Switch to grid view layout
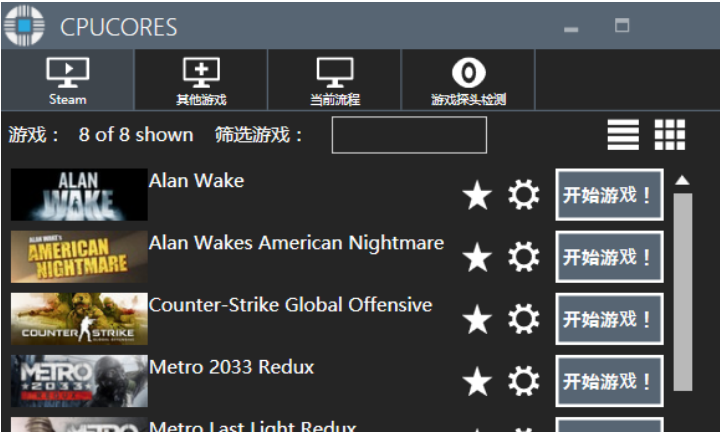720x432 pixels. (670, 134)
